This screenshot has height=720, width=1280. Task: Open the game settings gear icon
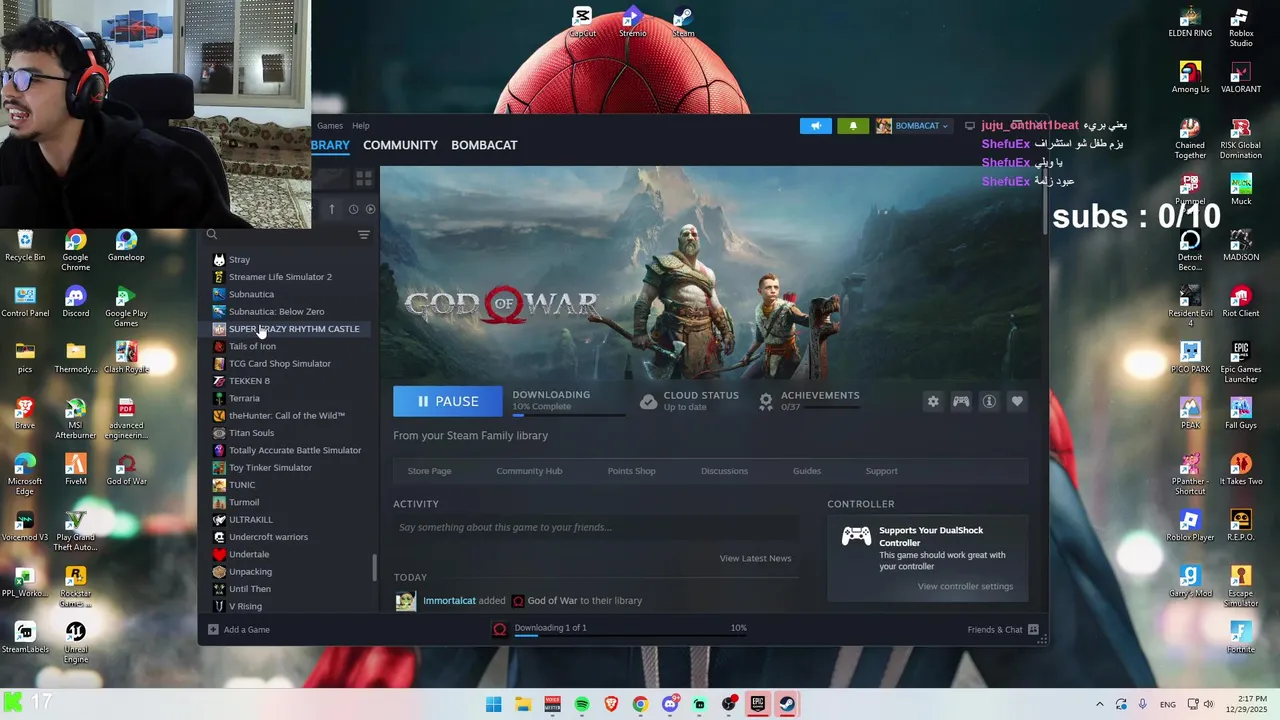[x=933, y=401]
